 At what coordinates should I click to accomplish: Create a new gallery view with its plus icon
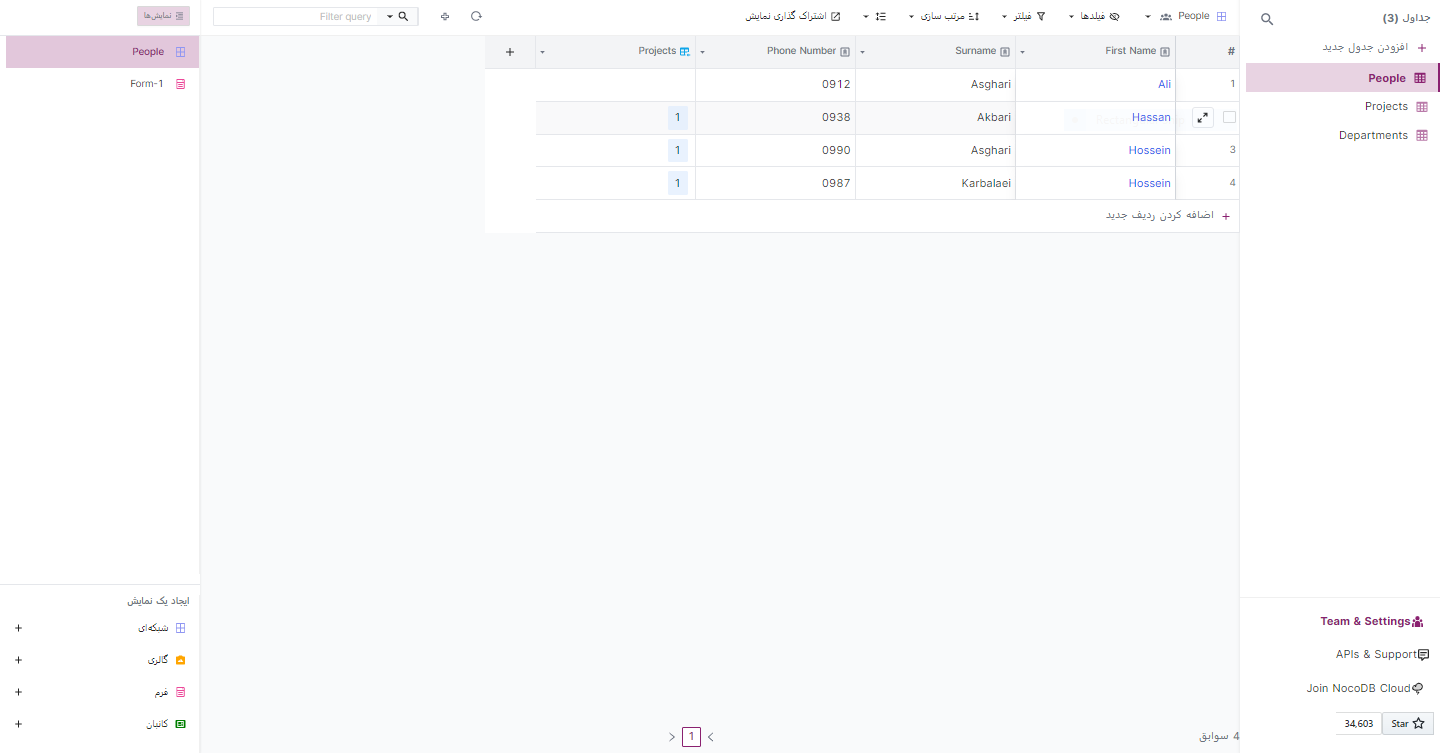pyautogui.click(x=18, y=659)
